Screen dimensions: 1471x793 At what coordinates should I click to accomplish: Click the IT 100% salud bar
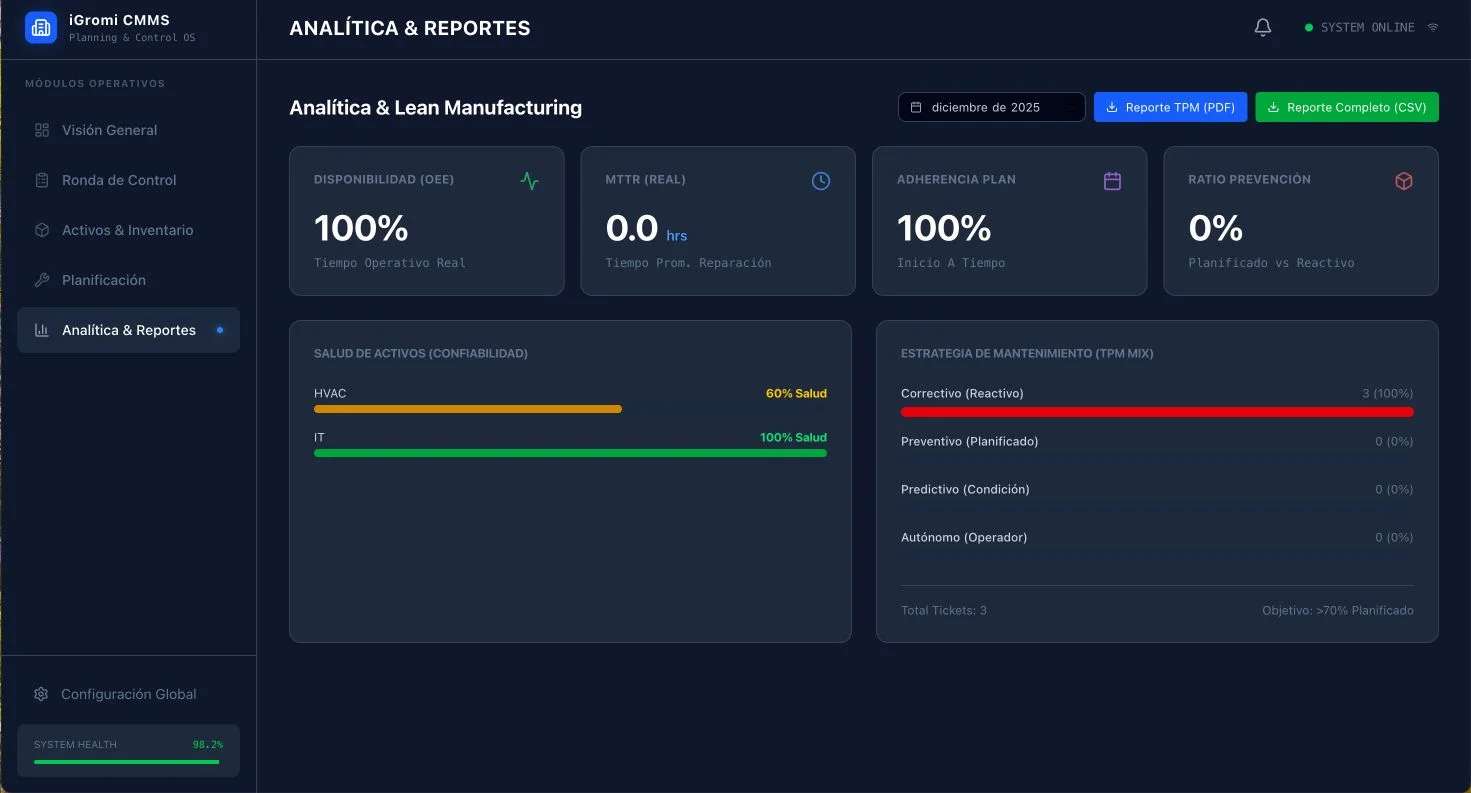pos(570,453)
